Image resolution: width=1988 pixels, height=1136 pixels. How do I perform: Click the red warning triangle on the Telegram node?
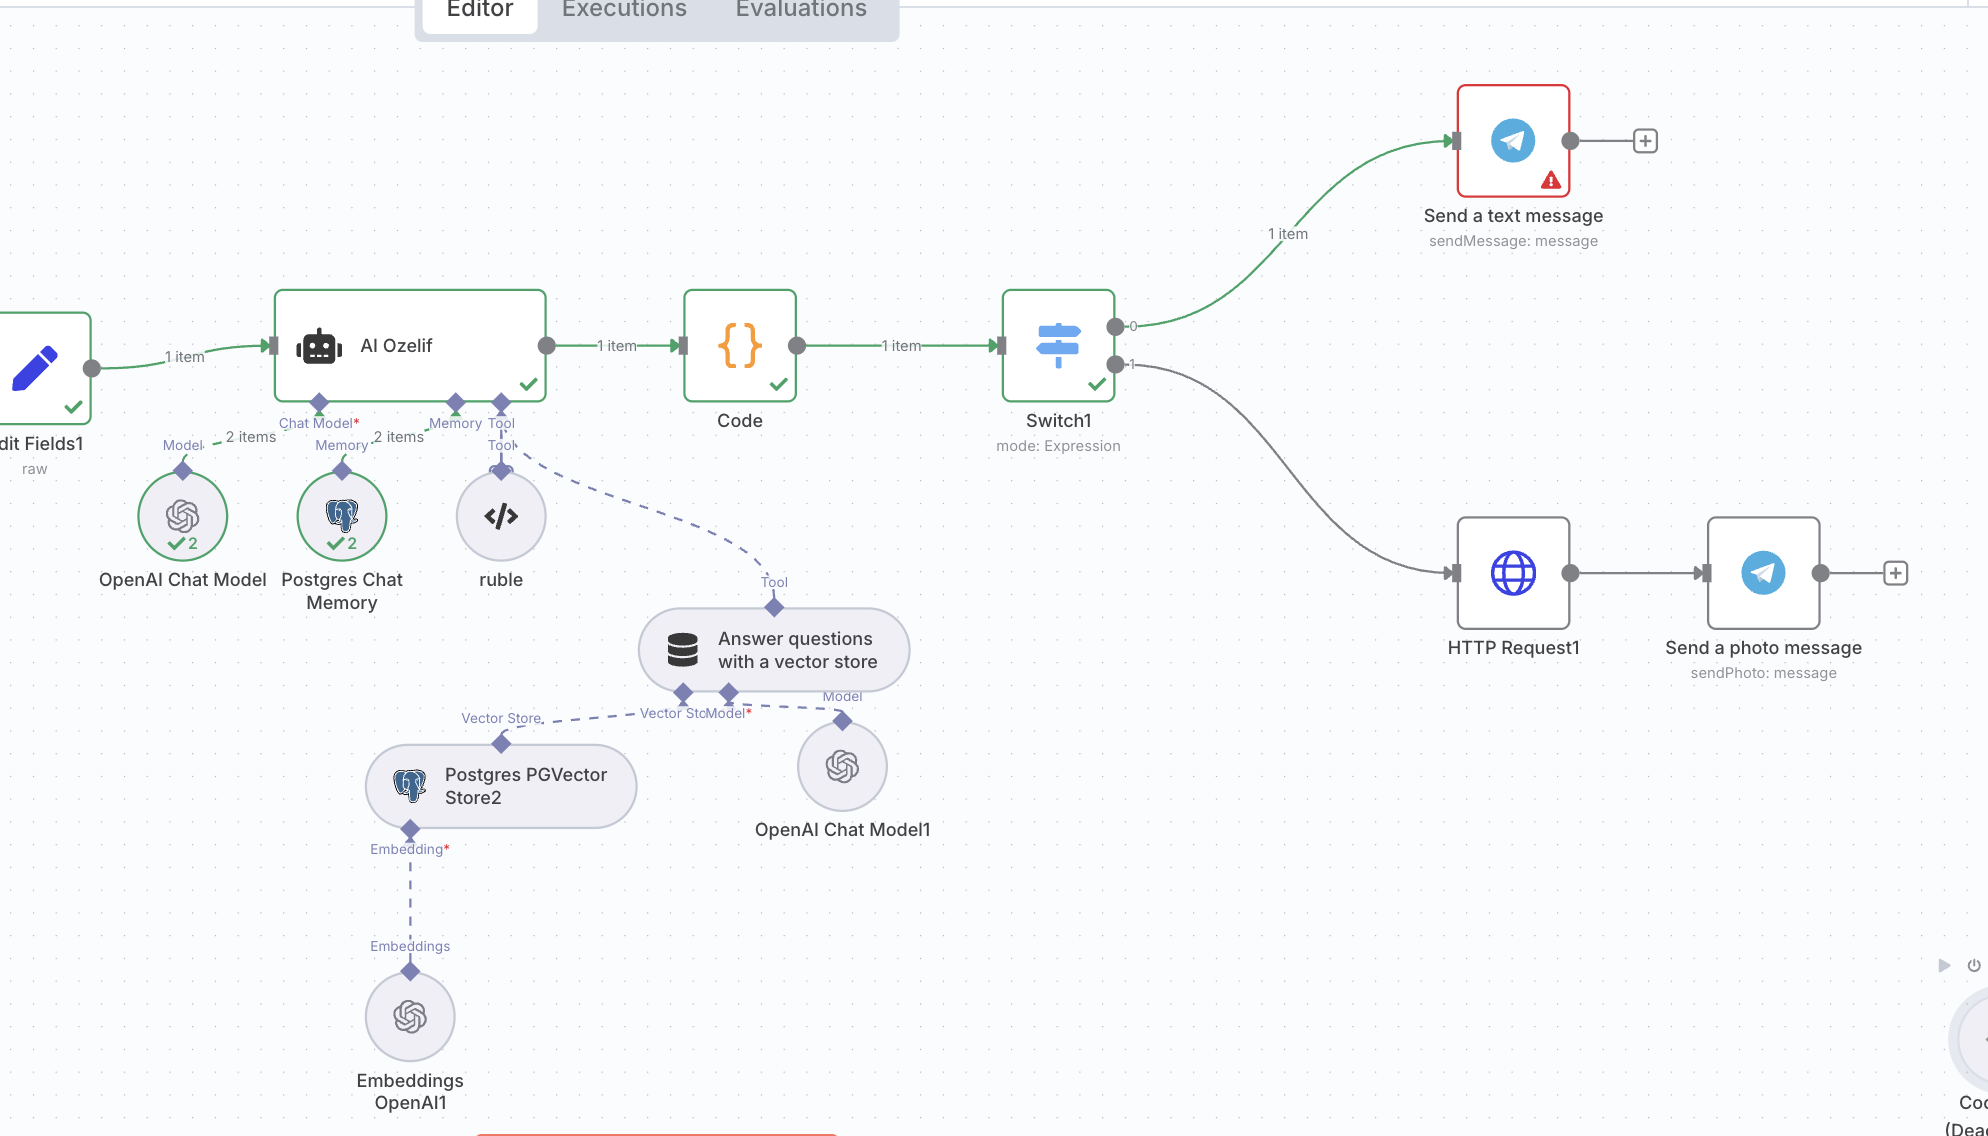tap(1551, 180)
